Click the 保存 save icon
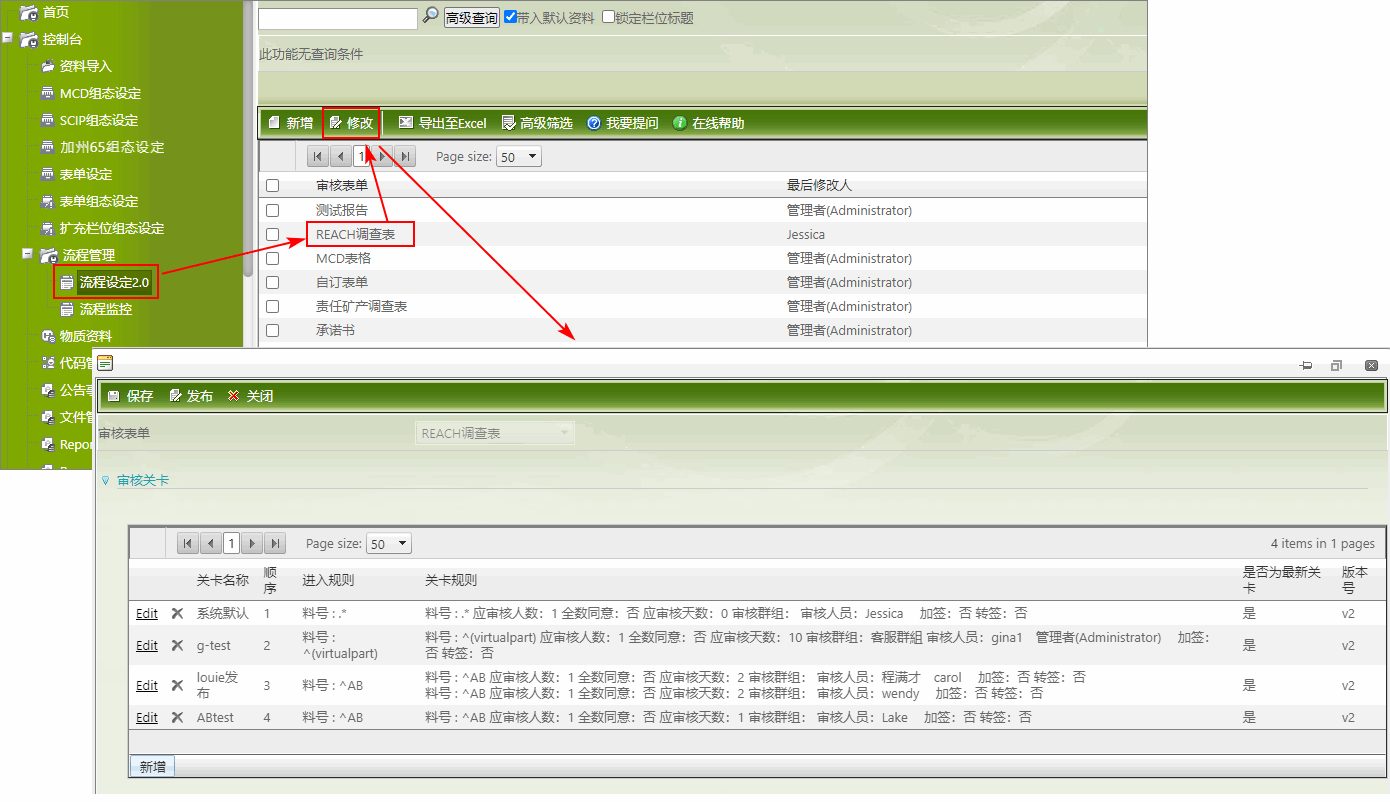The image size is (1390, 802). pyautogui.click(x=114, y=396)
